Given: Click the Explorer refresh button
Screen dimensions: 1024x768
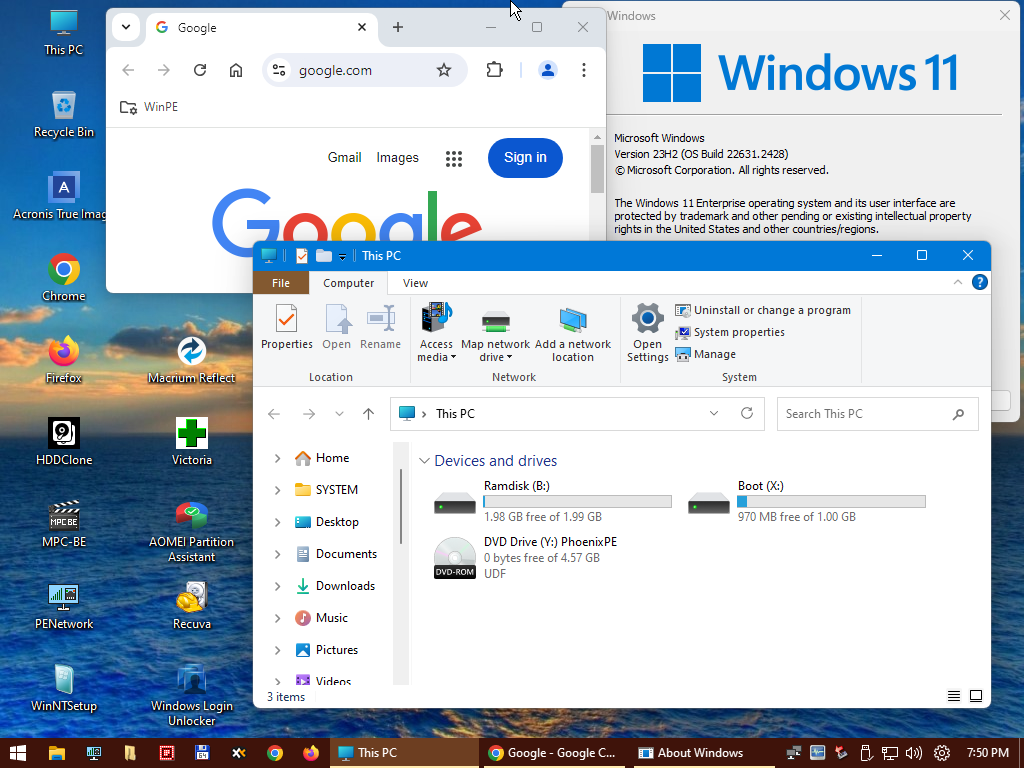Looking at the screenshot, I should [747, 413].
